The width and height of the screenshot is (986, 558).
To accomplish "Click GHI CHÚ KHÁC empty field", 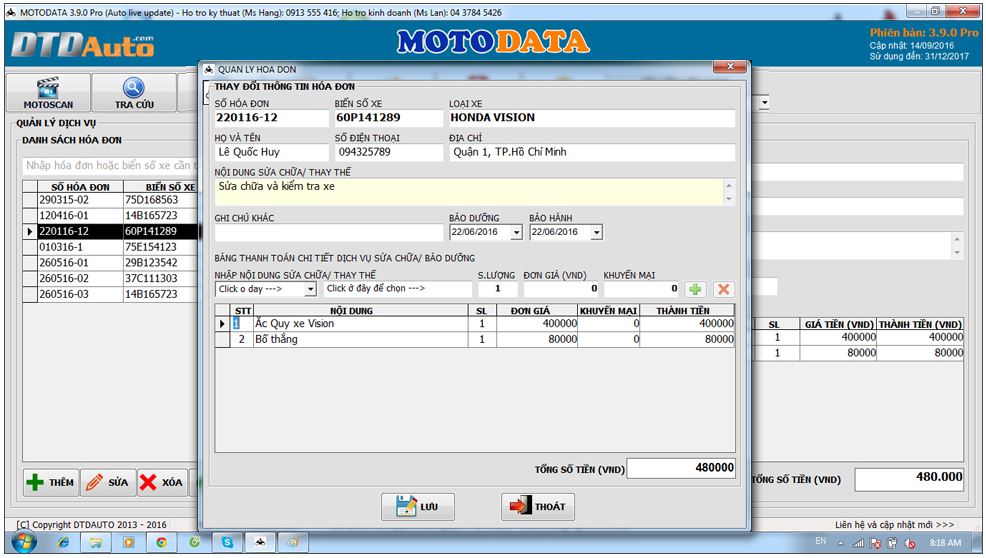I will click(x=329, y=233).
